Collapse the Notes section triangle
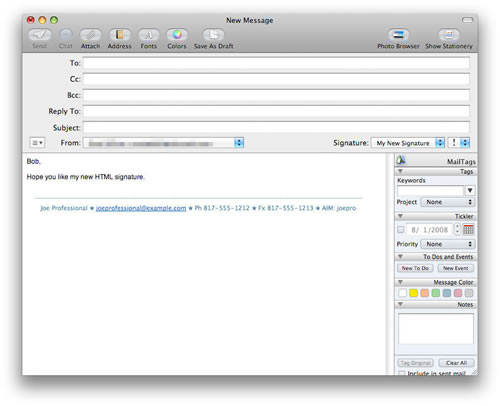Viewport: 500px width, 406px height. [x=400, y=304]
